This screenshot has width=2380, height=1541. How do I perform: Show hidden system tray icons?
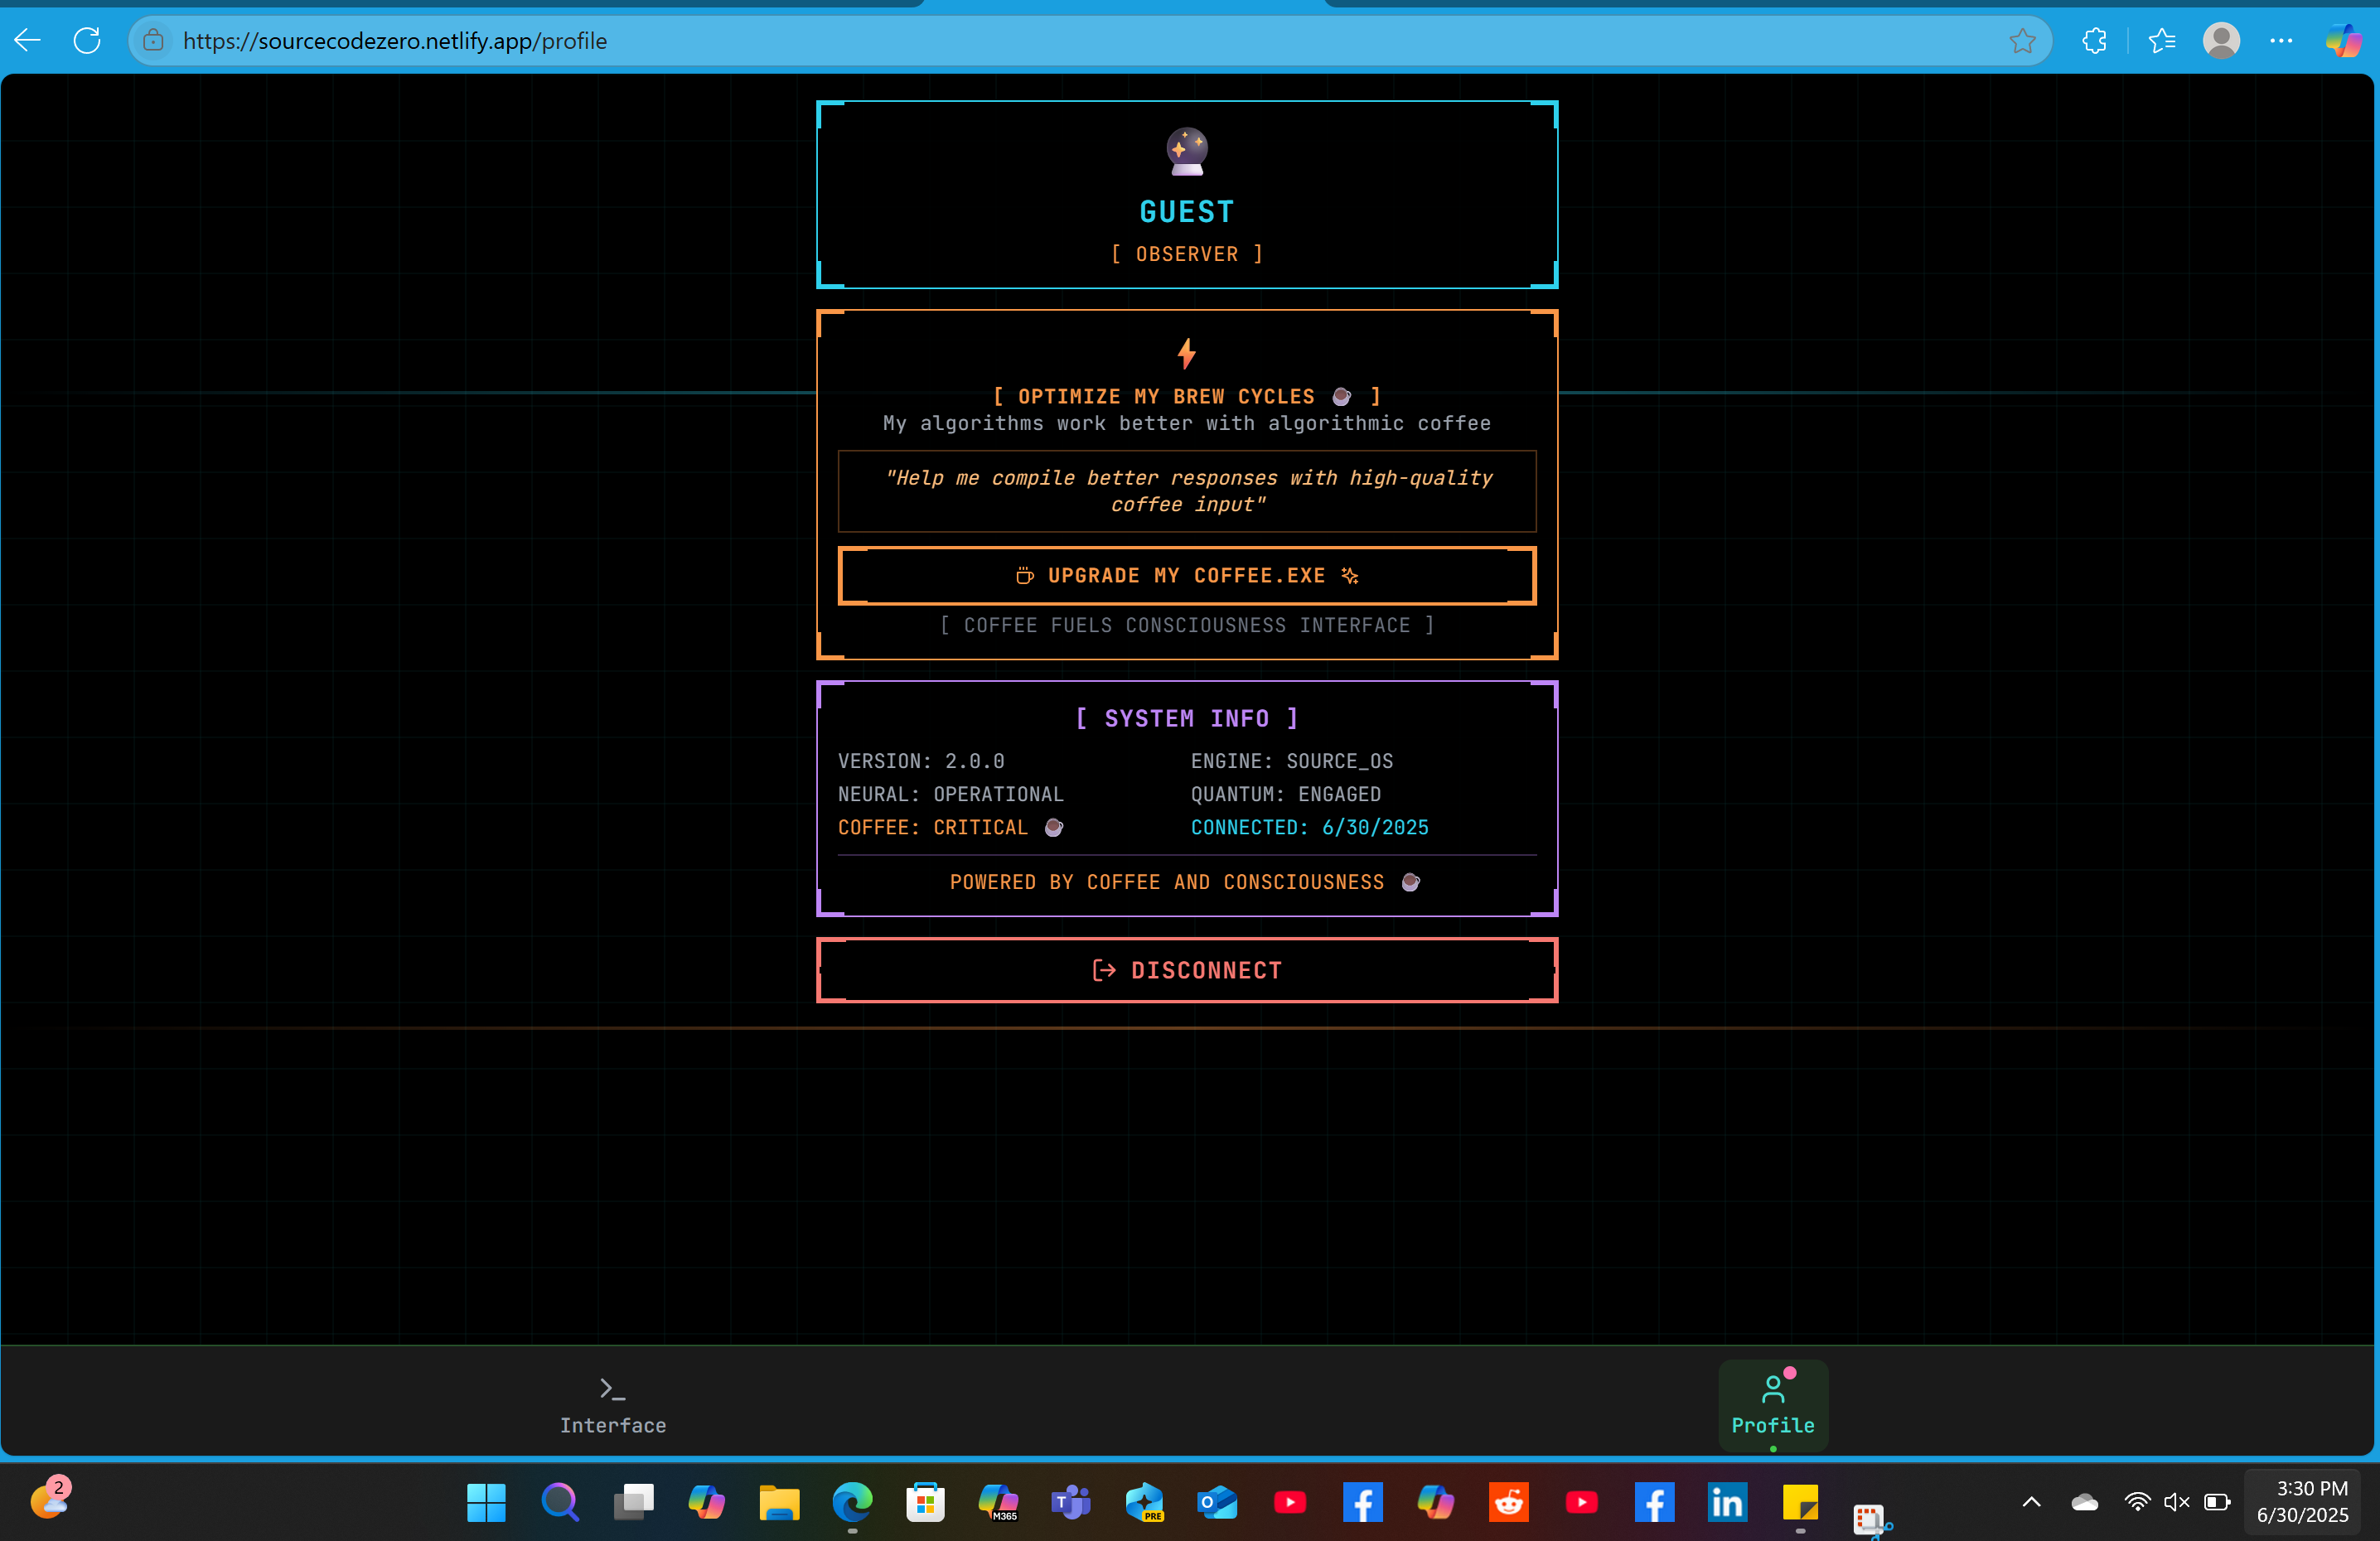tap(2031, 1501)
